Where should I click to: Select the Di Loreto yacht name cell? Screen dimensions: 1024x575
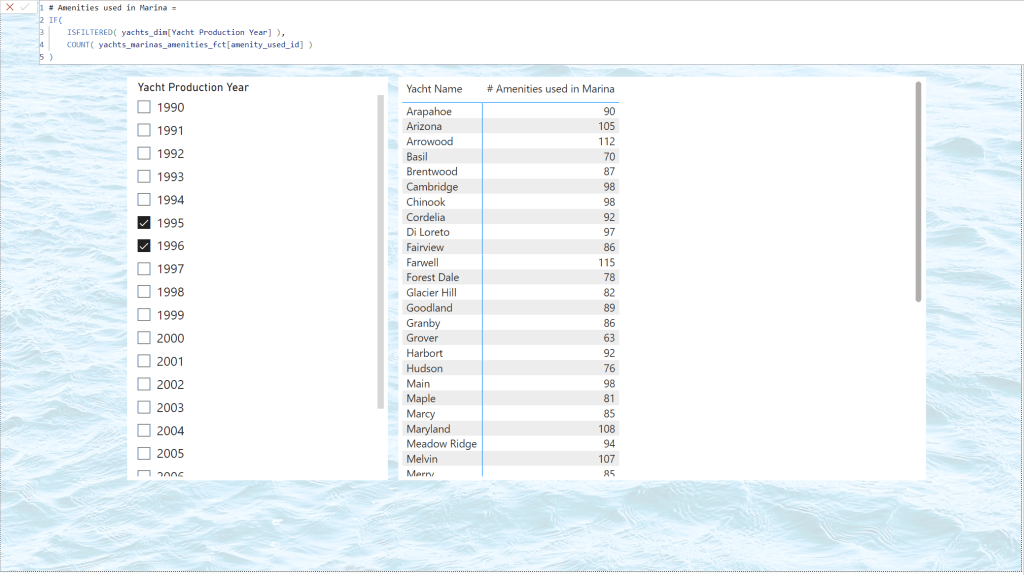(428, 232)
